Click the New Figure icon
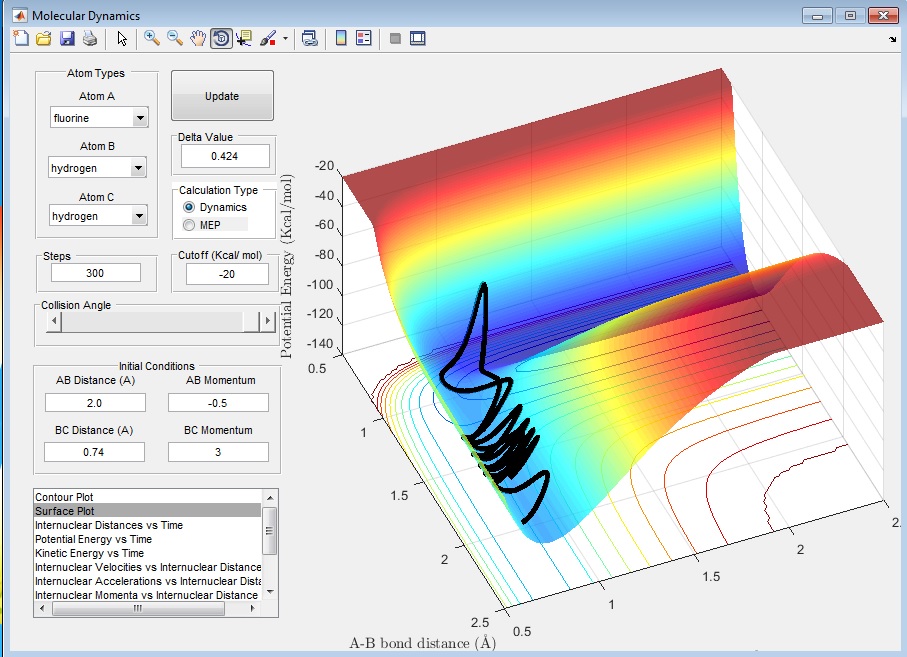 [x=22, y=38]
